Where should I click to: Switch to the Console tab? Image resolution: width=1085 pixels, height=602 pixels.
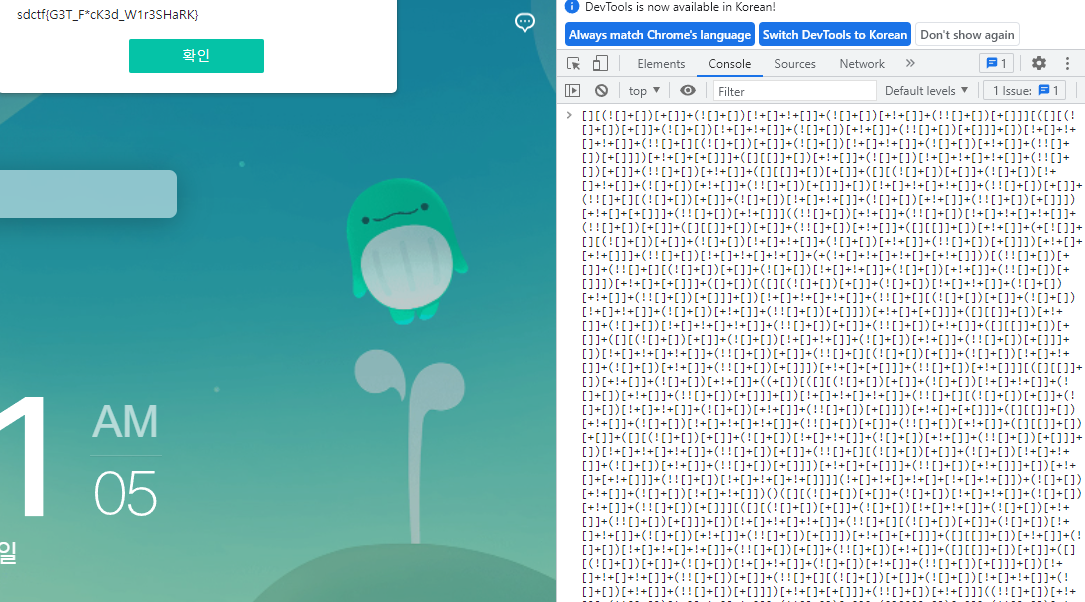729,64
